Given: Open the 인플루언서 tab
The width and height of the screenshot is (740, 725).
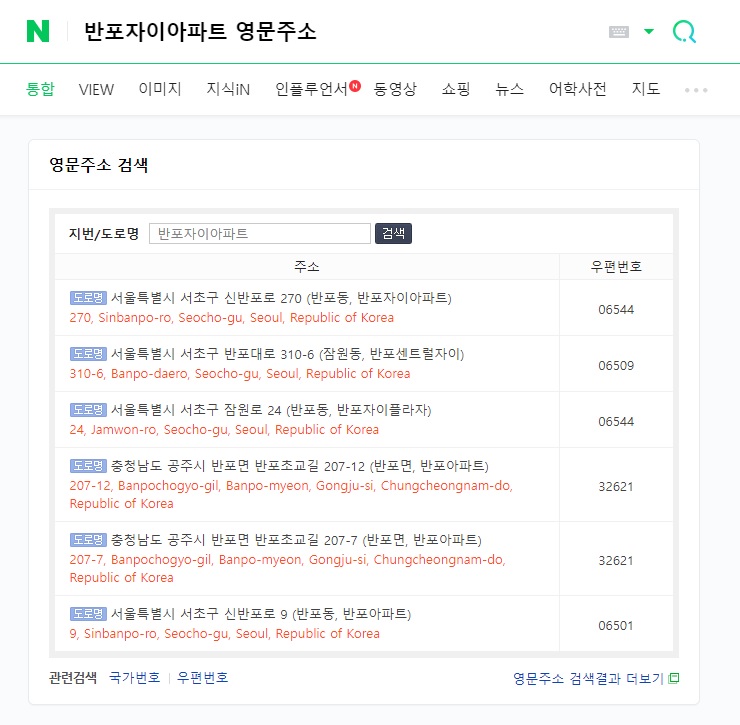Looking at the screenshot, I should [x=311, y=89].
